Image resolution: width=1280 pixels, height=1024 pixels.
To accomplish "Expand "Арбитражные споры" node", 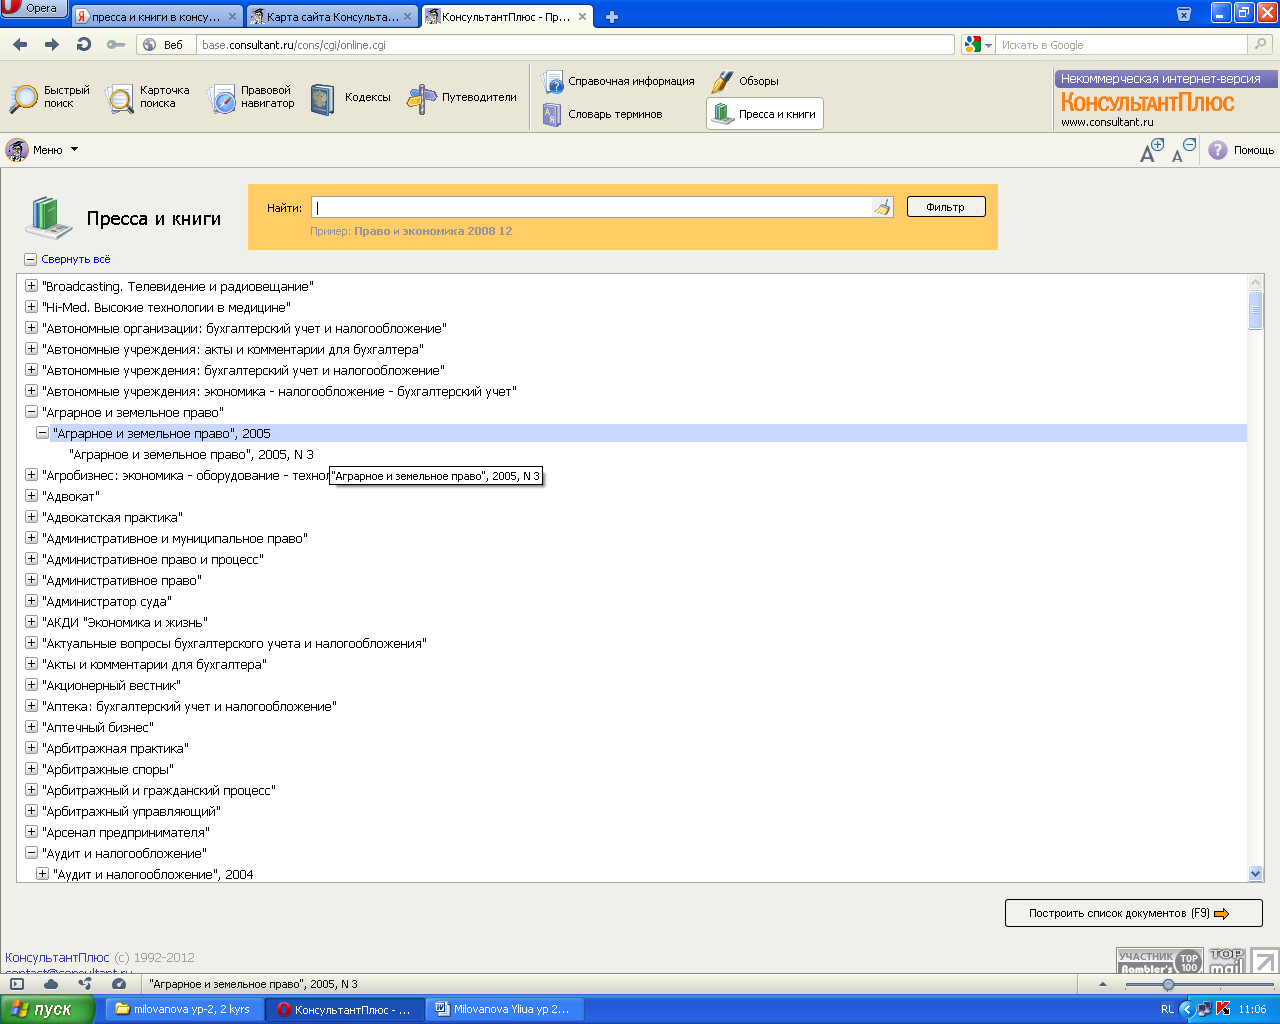I will pos(31,769).
